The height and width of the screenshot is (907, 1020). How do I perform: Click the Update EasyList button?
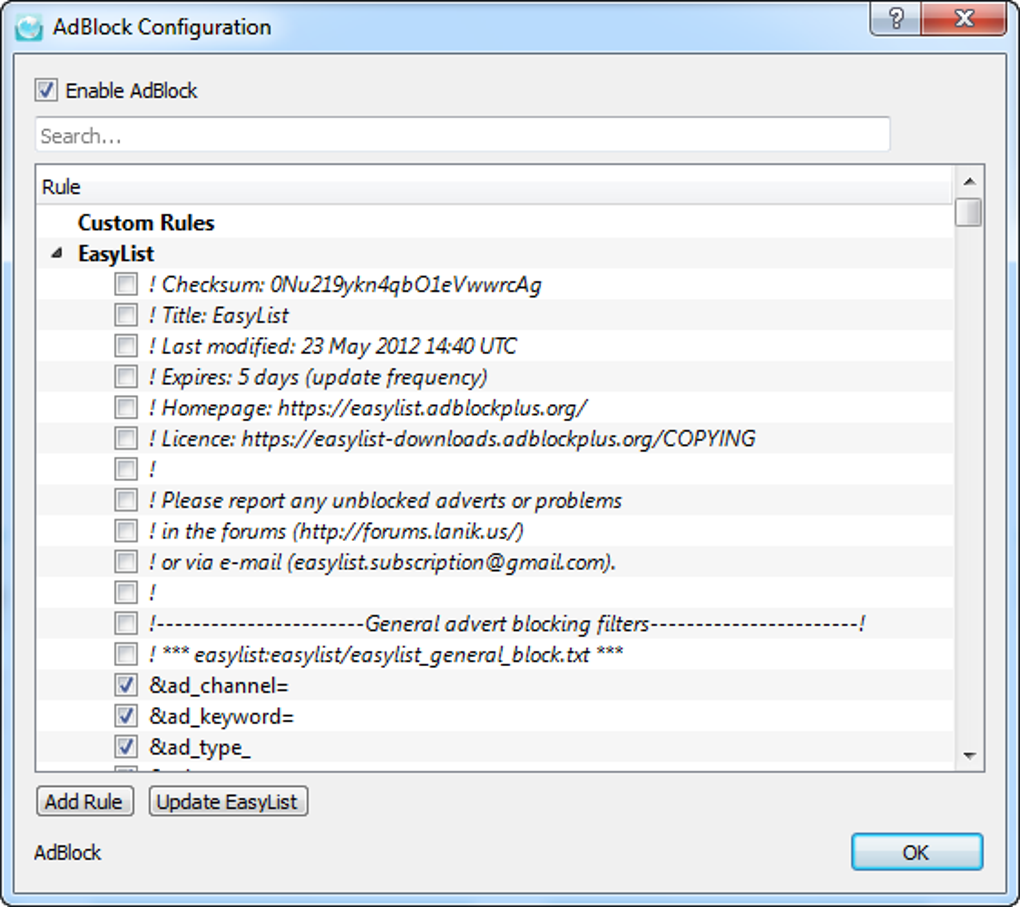228,802
